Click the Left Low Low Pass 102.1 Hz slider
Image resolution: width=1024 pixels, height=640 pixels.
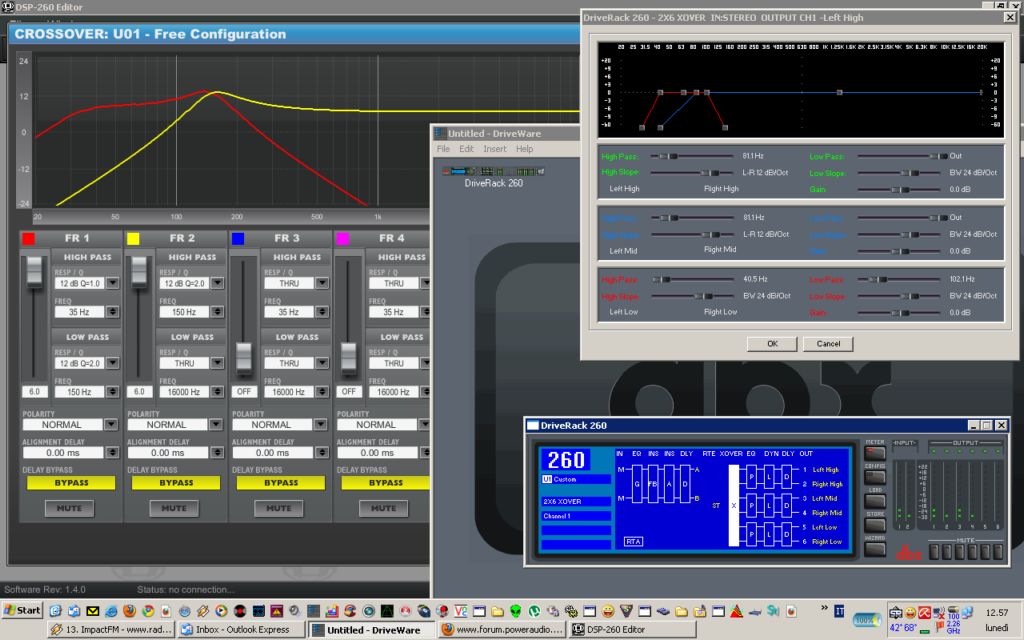point(899,280)
